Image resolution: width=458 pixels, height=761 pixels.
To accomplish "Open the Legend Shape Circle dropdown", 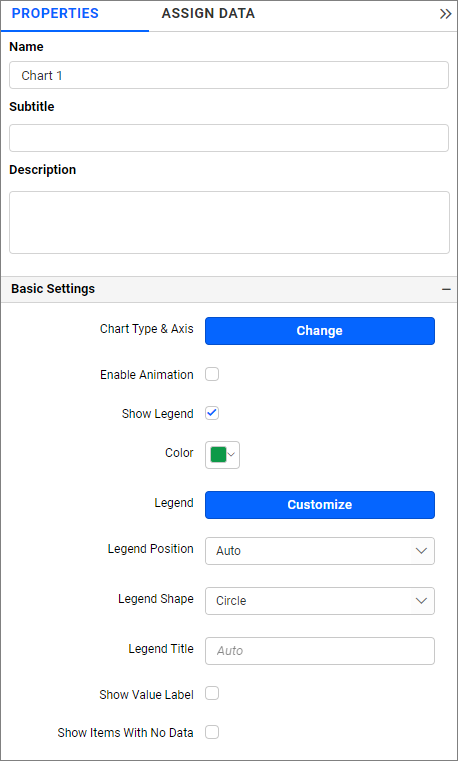I will click(320, 601).
